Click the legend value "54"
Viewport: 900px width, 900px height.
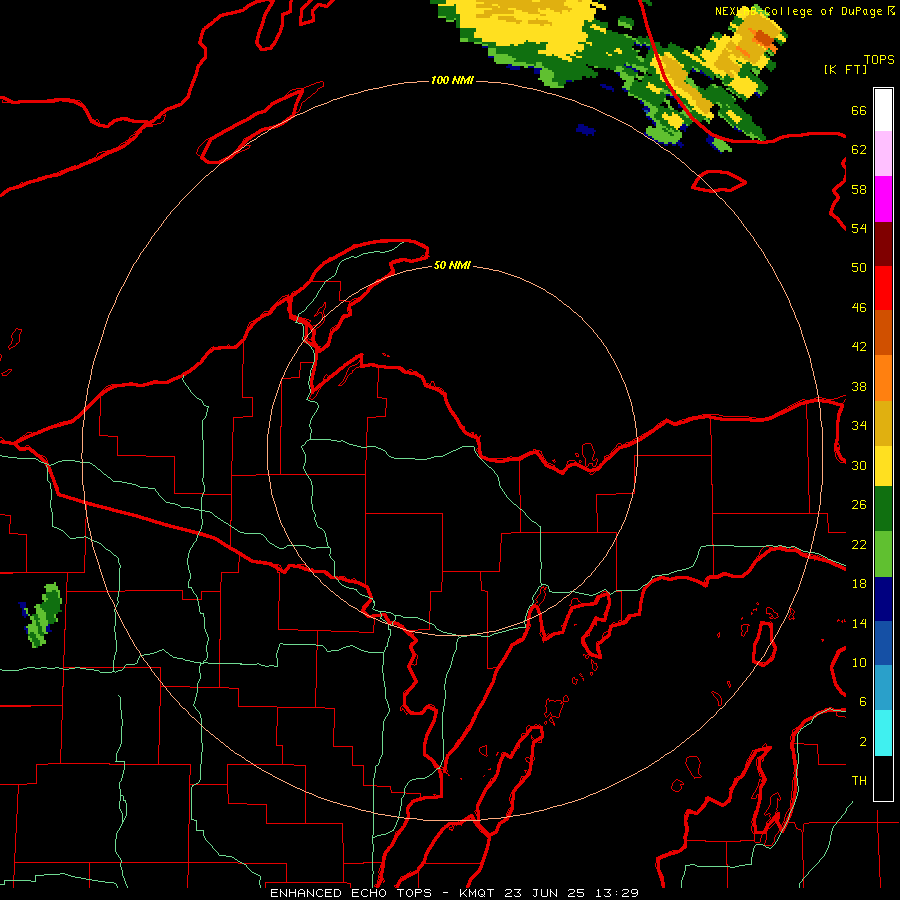pyautogui.click(x=859, y=228)
